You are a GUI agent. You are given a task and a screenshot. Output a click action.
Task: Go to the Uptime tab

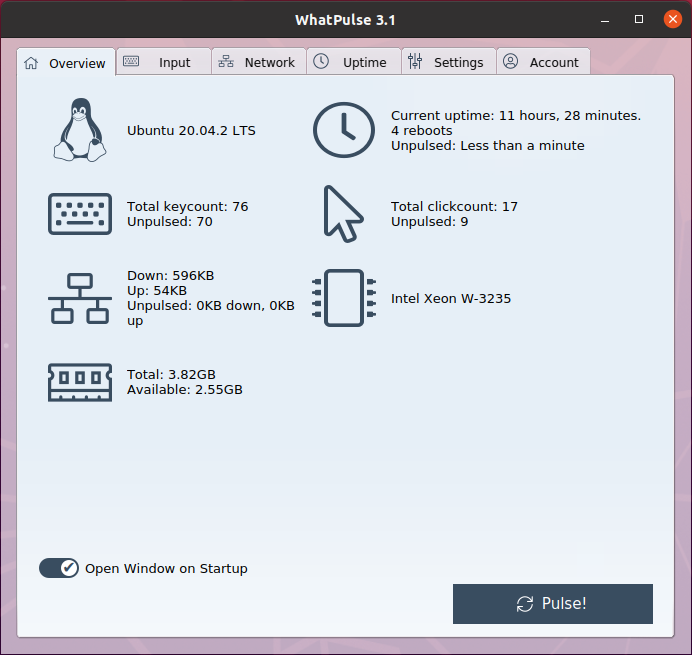(352, 62)
